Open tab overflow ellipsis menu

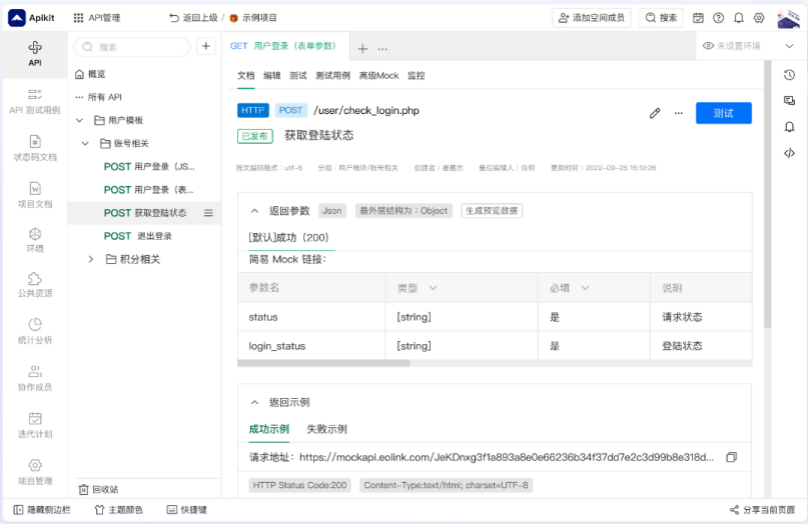pyautogui.click(x=382, y=49)
